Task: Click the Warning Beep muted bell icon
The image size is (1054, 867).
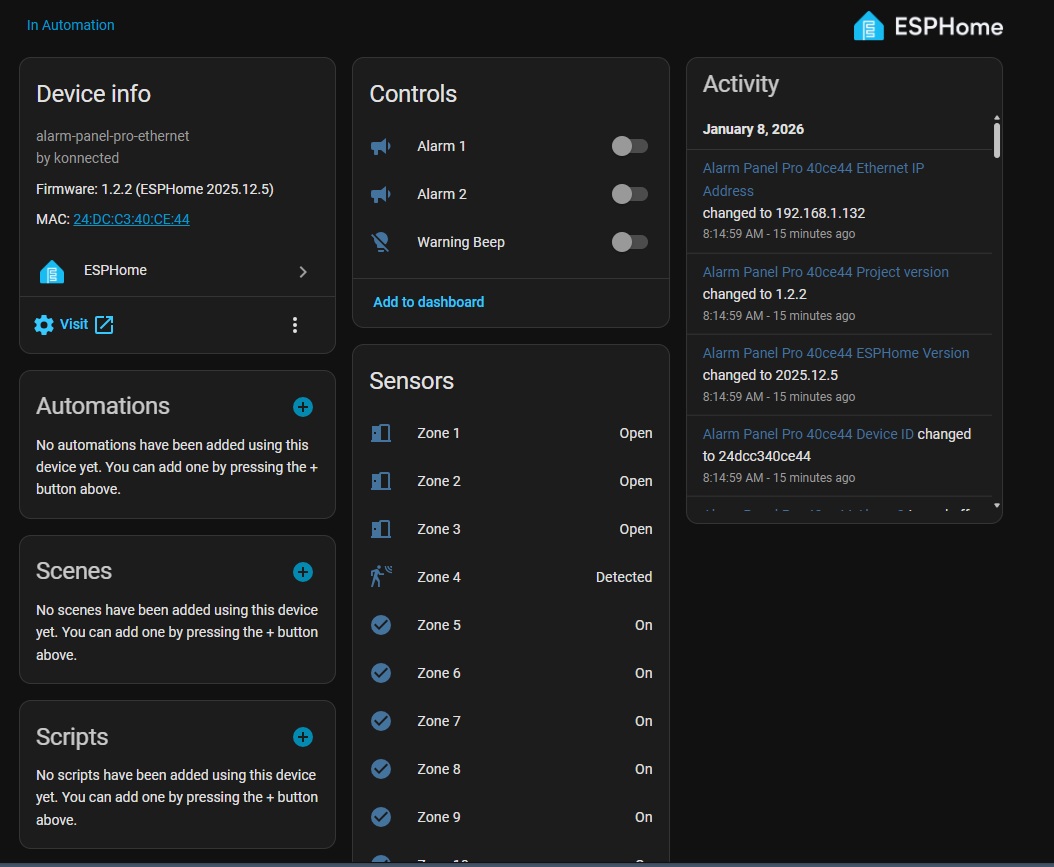Action: pyautogui.click(x=381, y=242)
